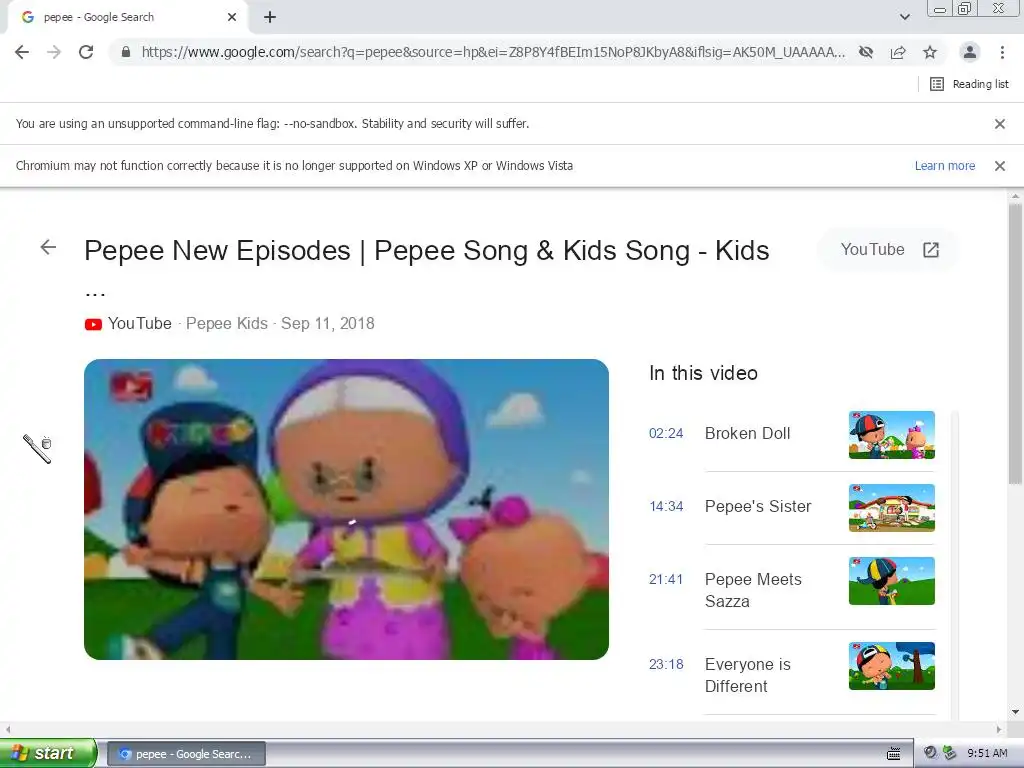The height and width of the screenshot is (768, 1024).
Task: Click the scroll down arrow
Action: [1015, 712]
